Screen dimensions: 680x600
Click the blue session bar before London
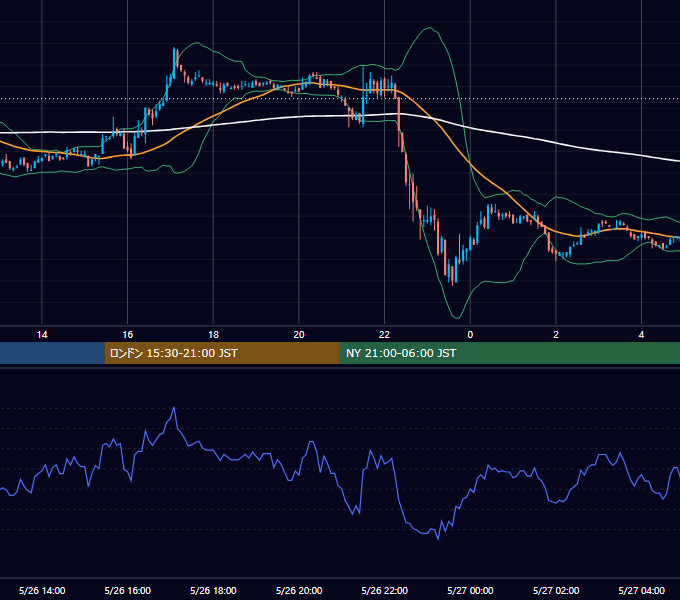52,353
